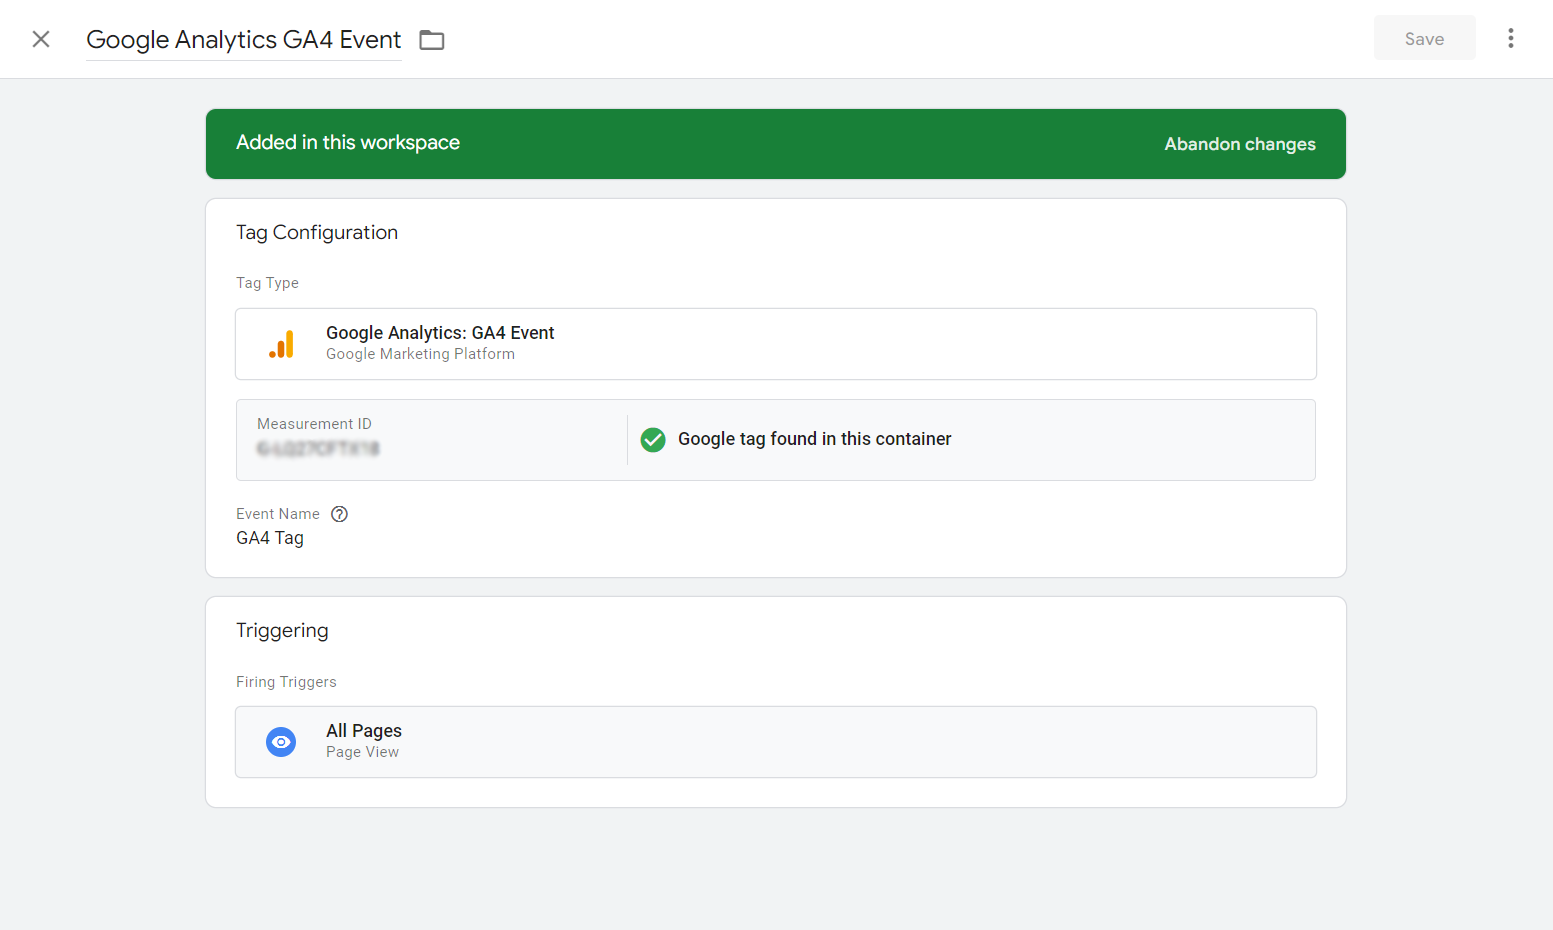Click the 'Page View' trigger type text

pyautogui.click(x=362, y=752)
